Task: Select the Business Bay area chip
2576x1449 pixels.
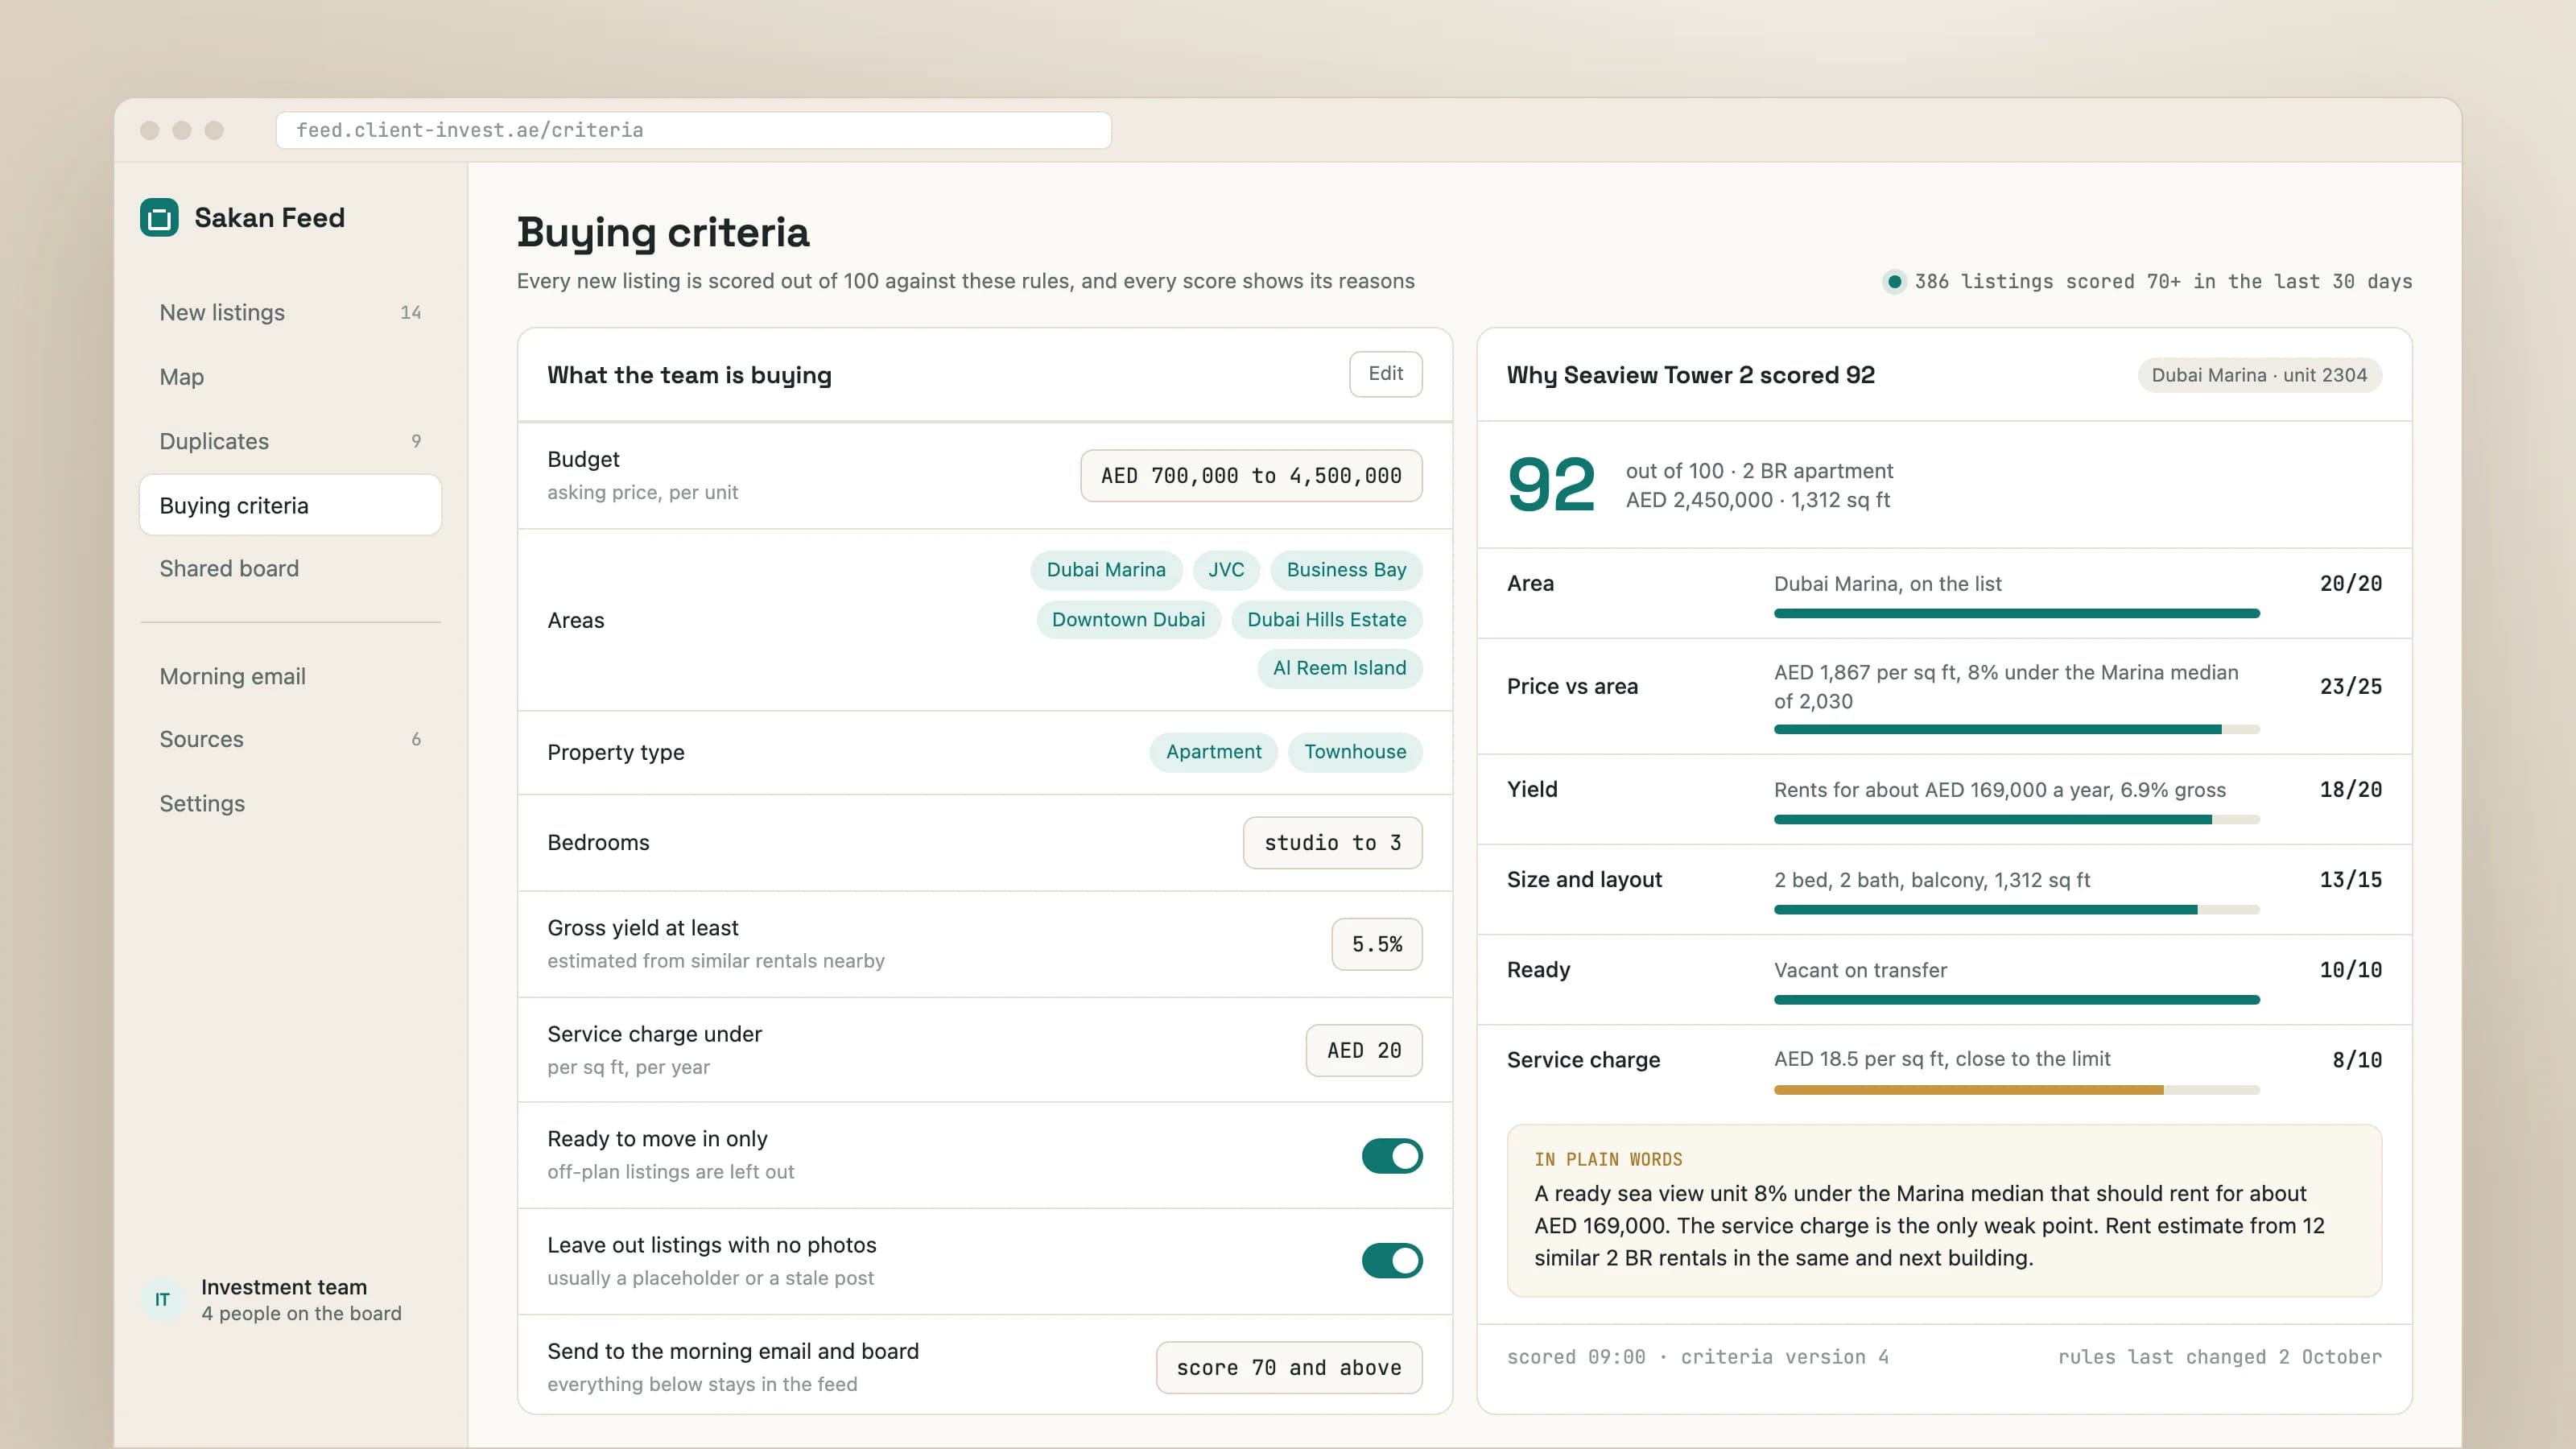Action: click(x=1346, y=570)
